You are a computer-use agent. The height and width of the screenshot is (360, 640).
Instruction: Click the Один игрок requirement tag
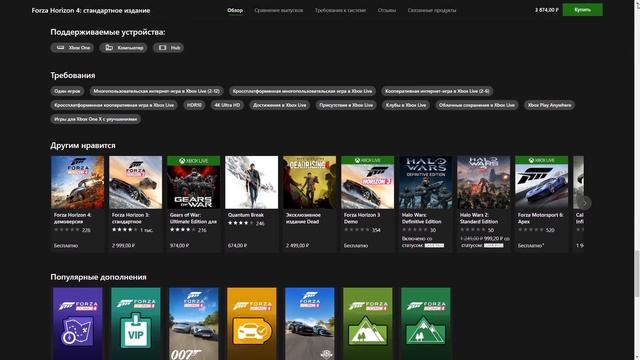pos(67,91)
